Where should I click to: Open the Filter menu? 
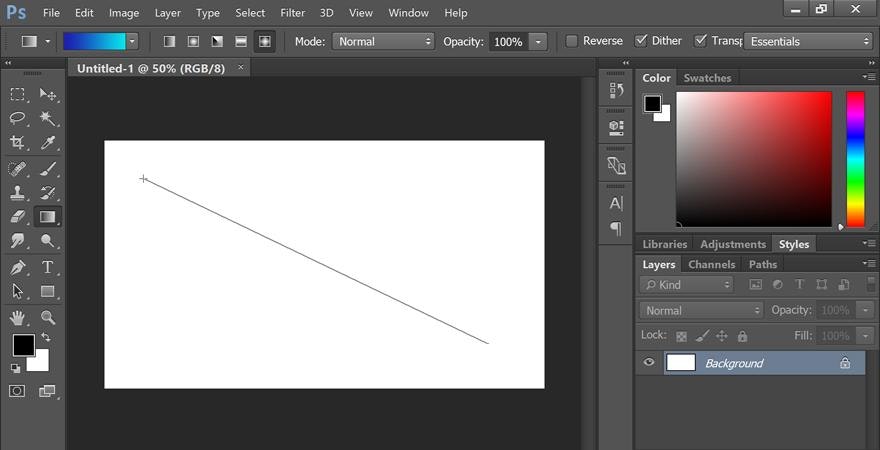pos(292,12)
